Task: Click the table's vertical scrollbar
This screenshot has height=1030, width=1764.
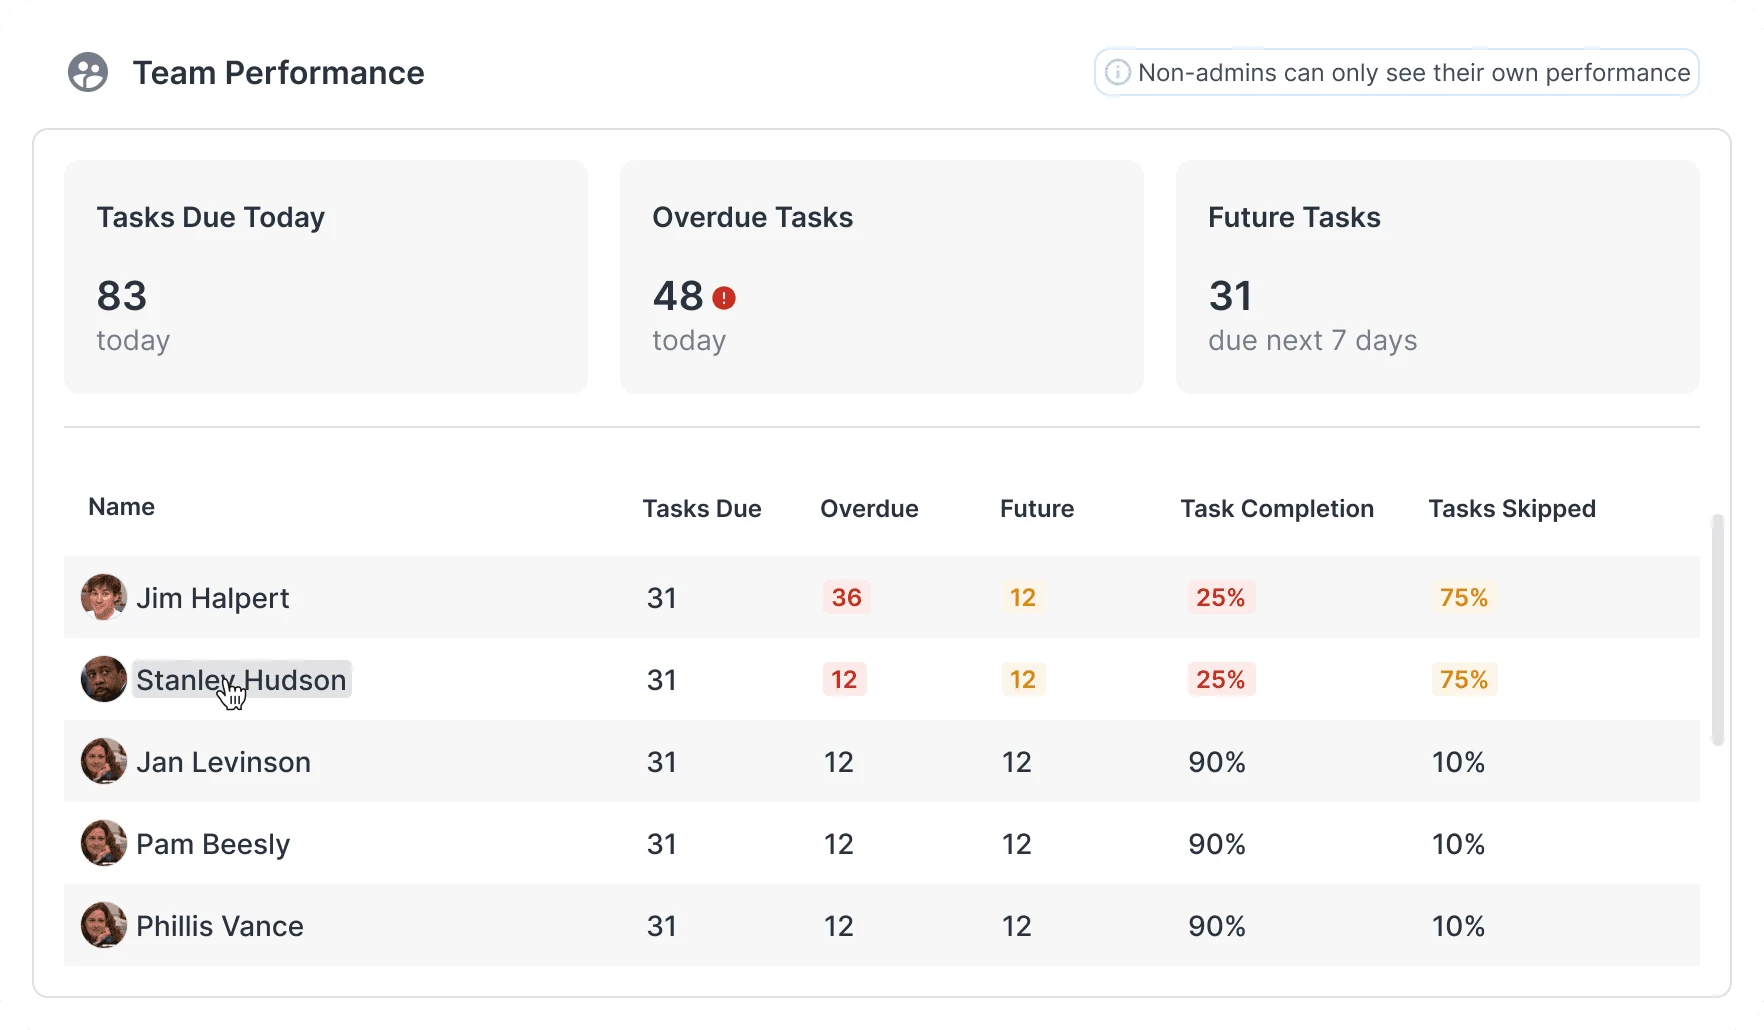Action: click(1718, 630)
